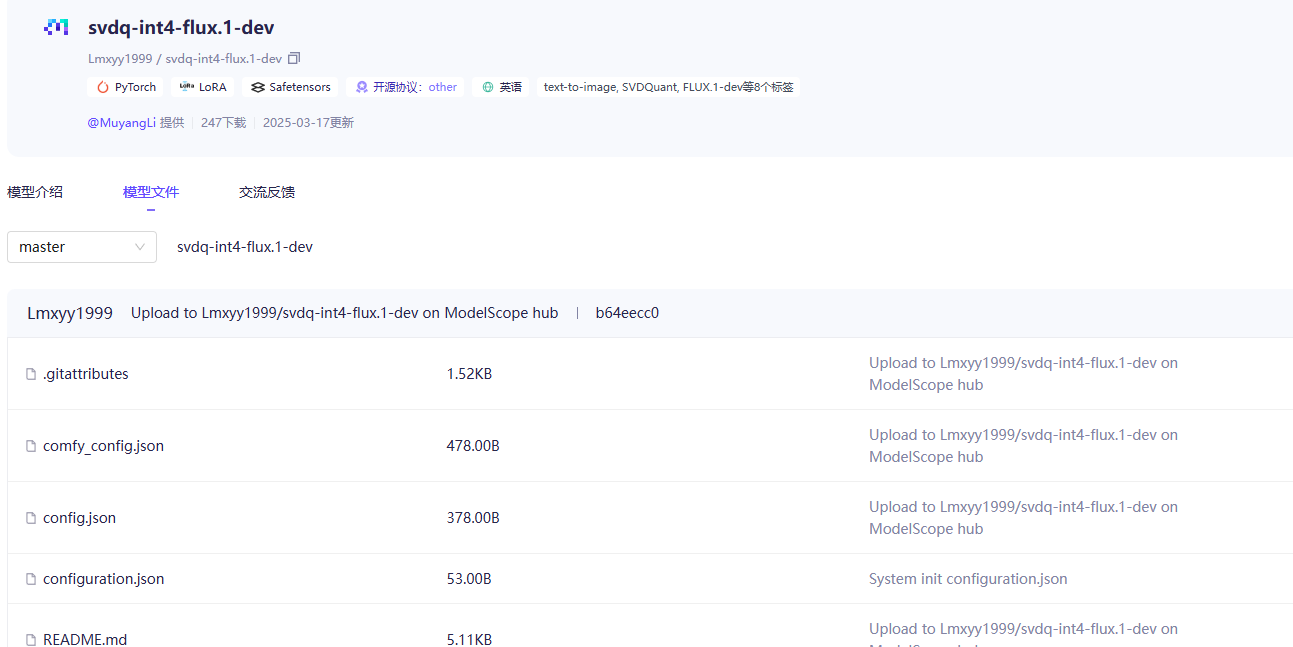The image size is (1293, 647).
Task: Open the config.json file
Action: 79,518
